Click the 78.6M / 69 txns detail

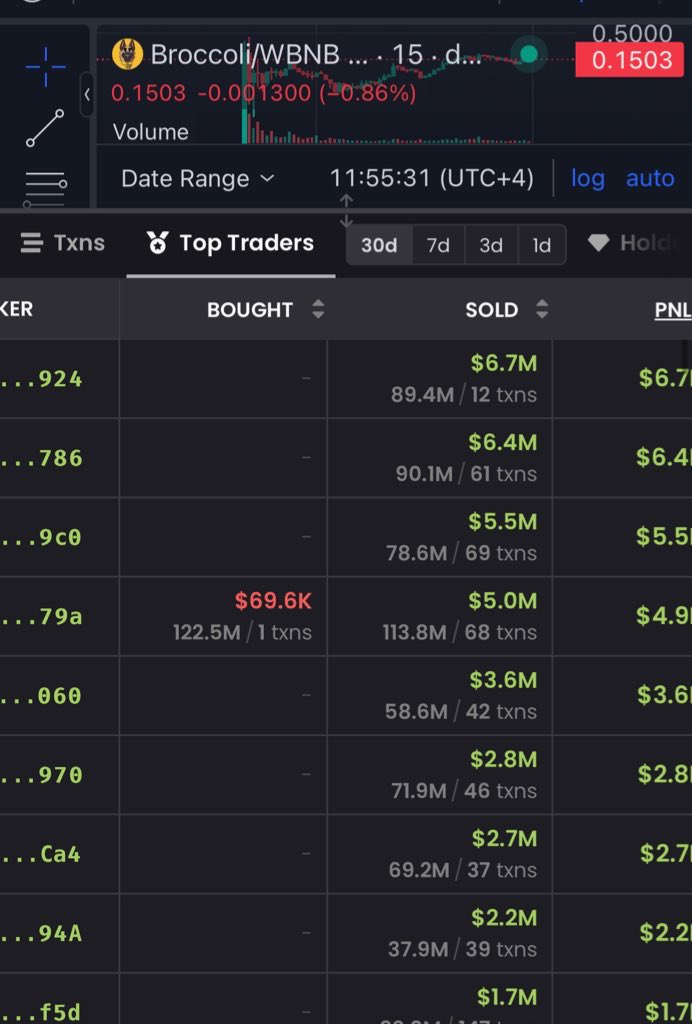[x=462, y=553]
